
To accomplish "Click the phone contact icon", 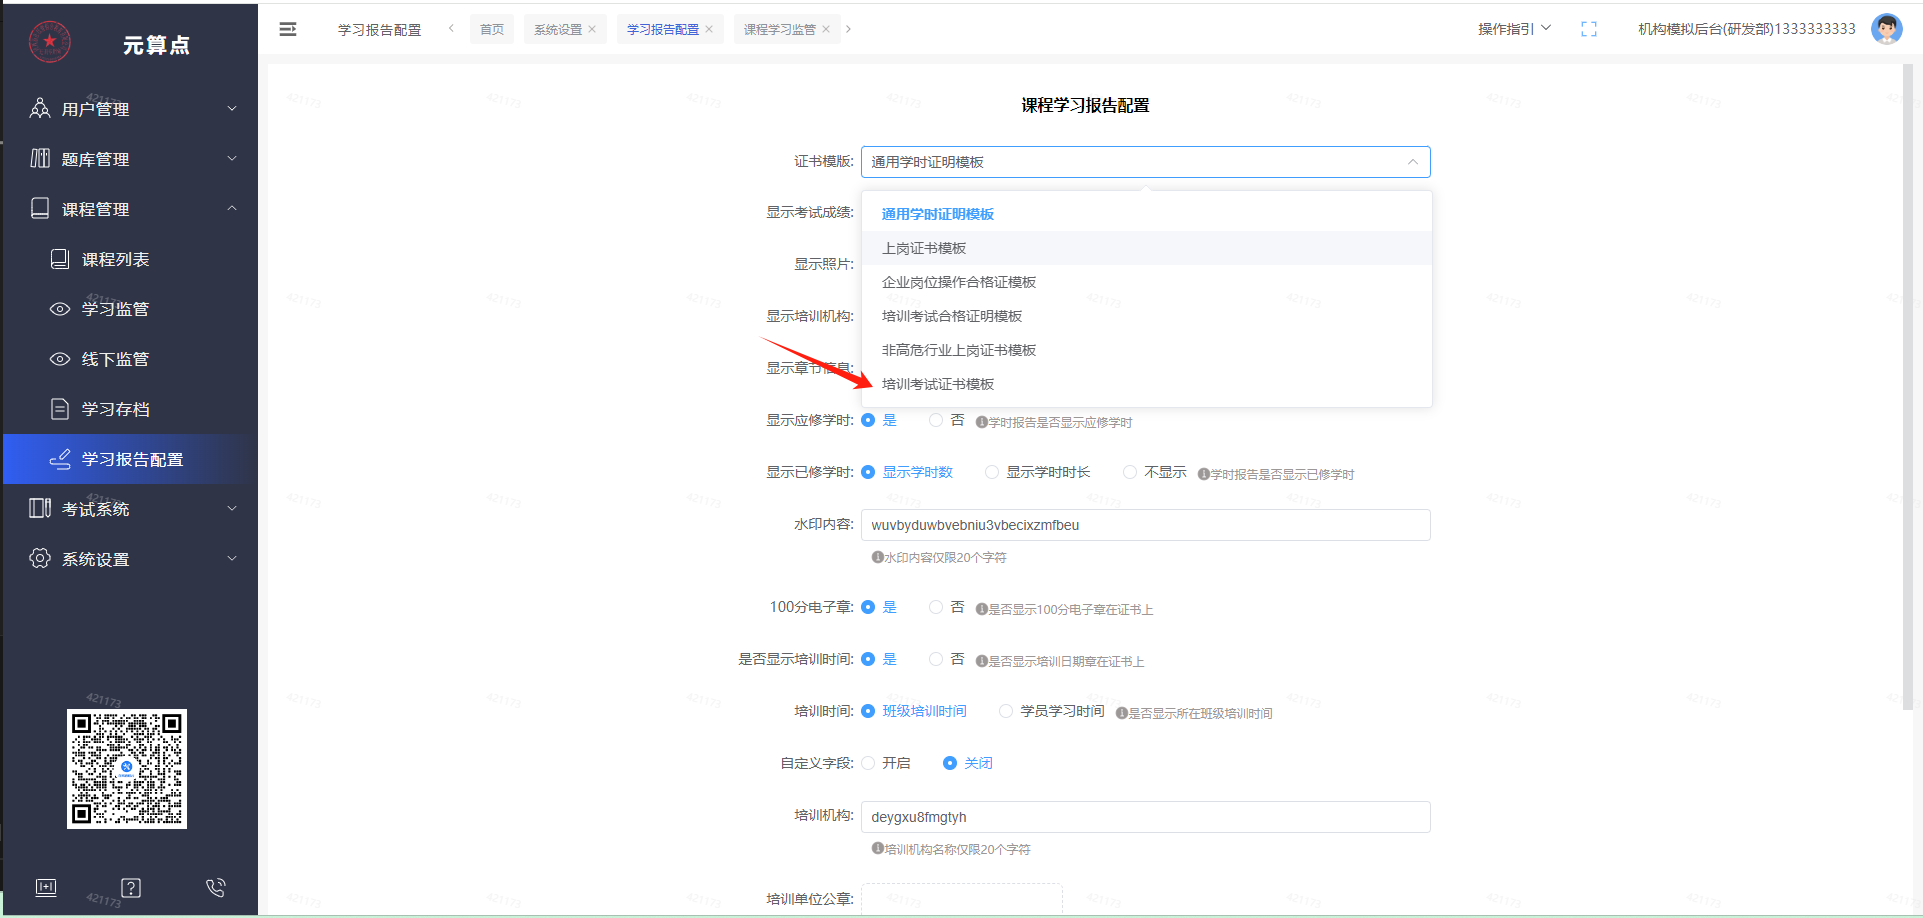I will click(x=216, y=887).
